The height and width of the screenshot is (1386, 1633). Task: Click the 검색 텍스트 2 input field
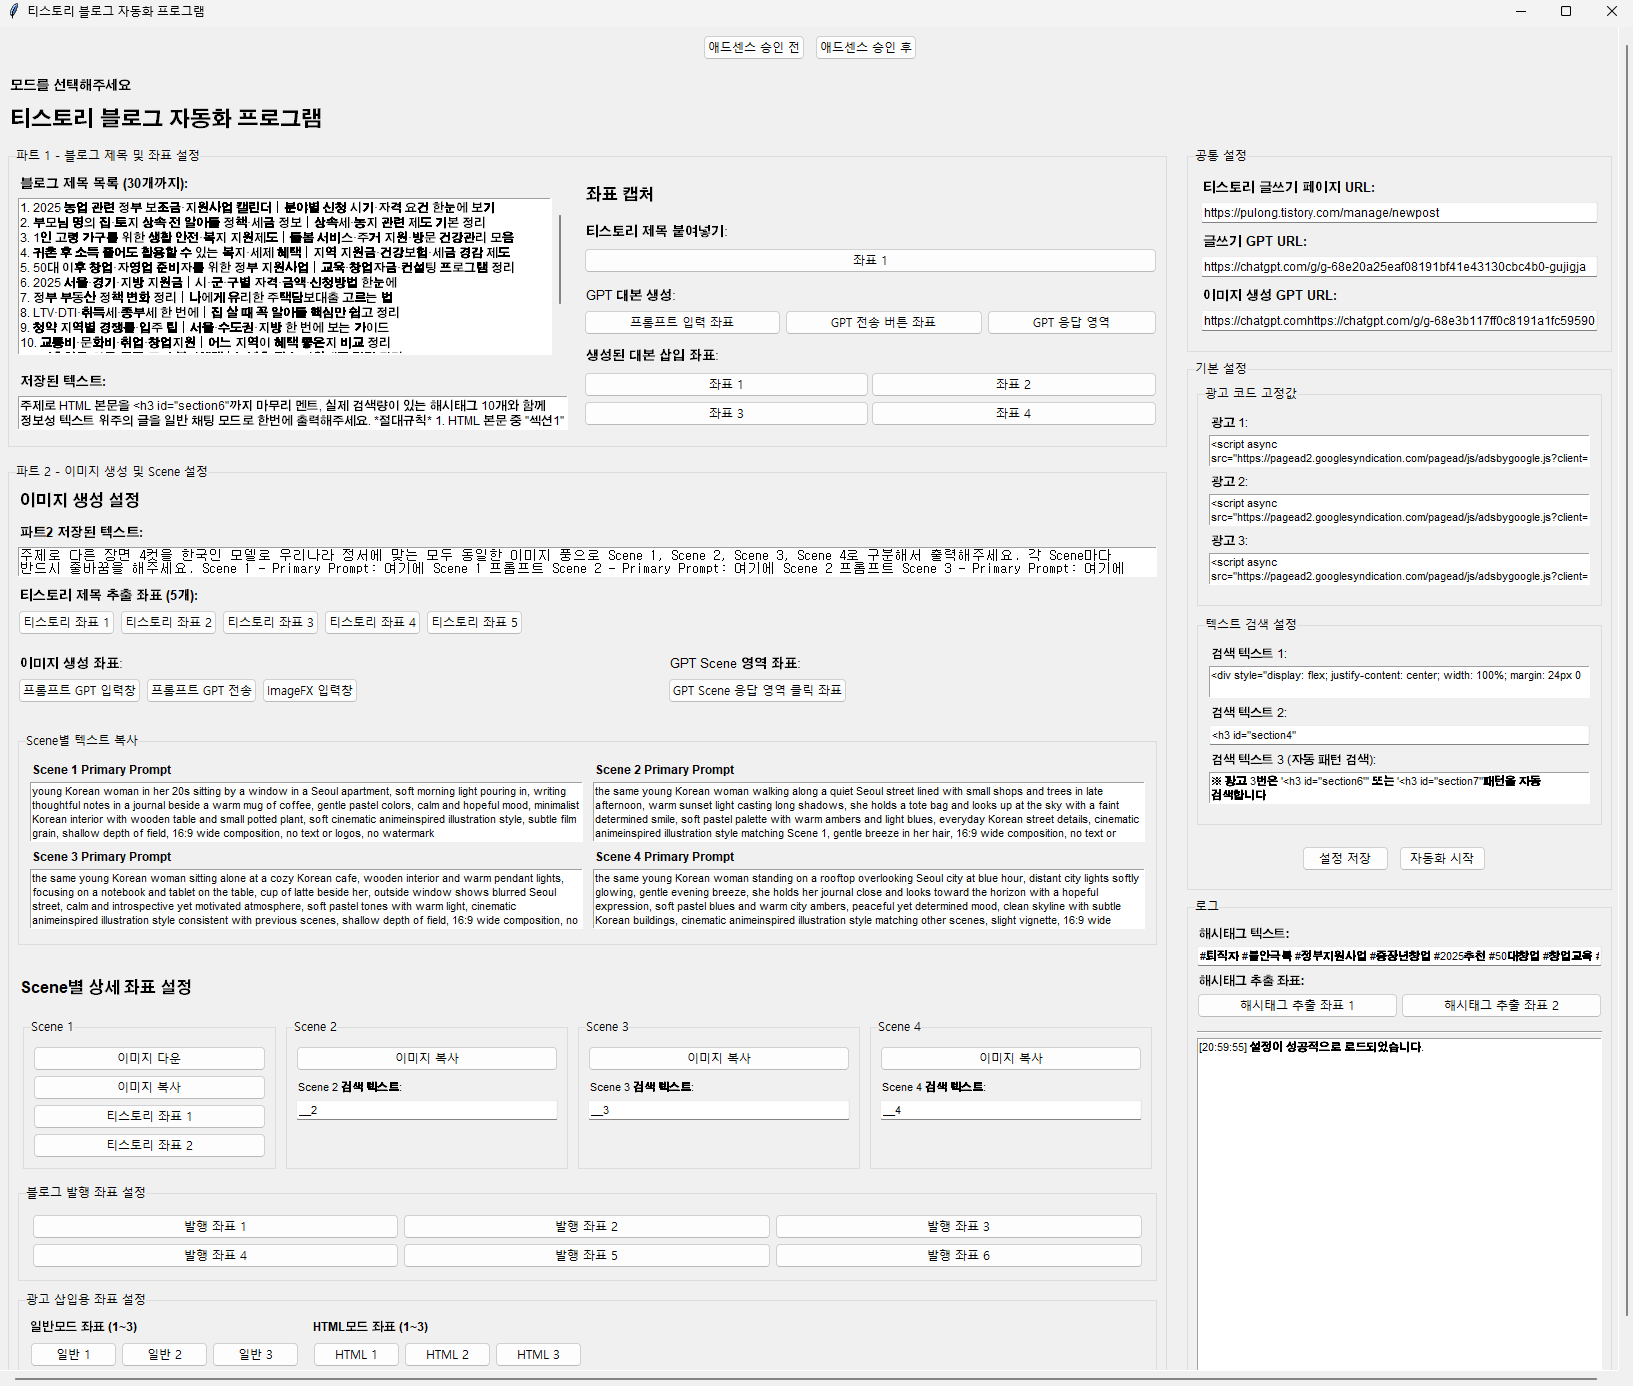pos(1398,735)
